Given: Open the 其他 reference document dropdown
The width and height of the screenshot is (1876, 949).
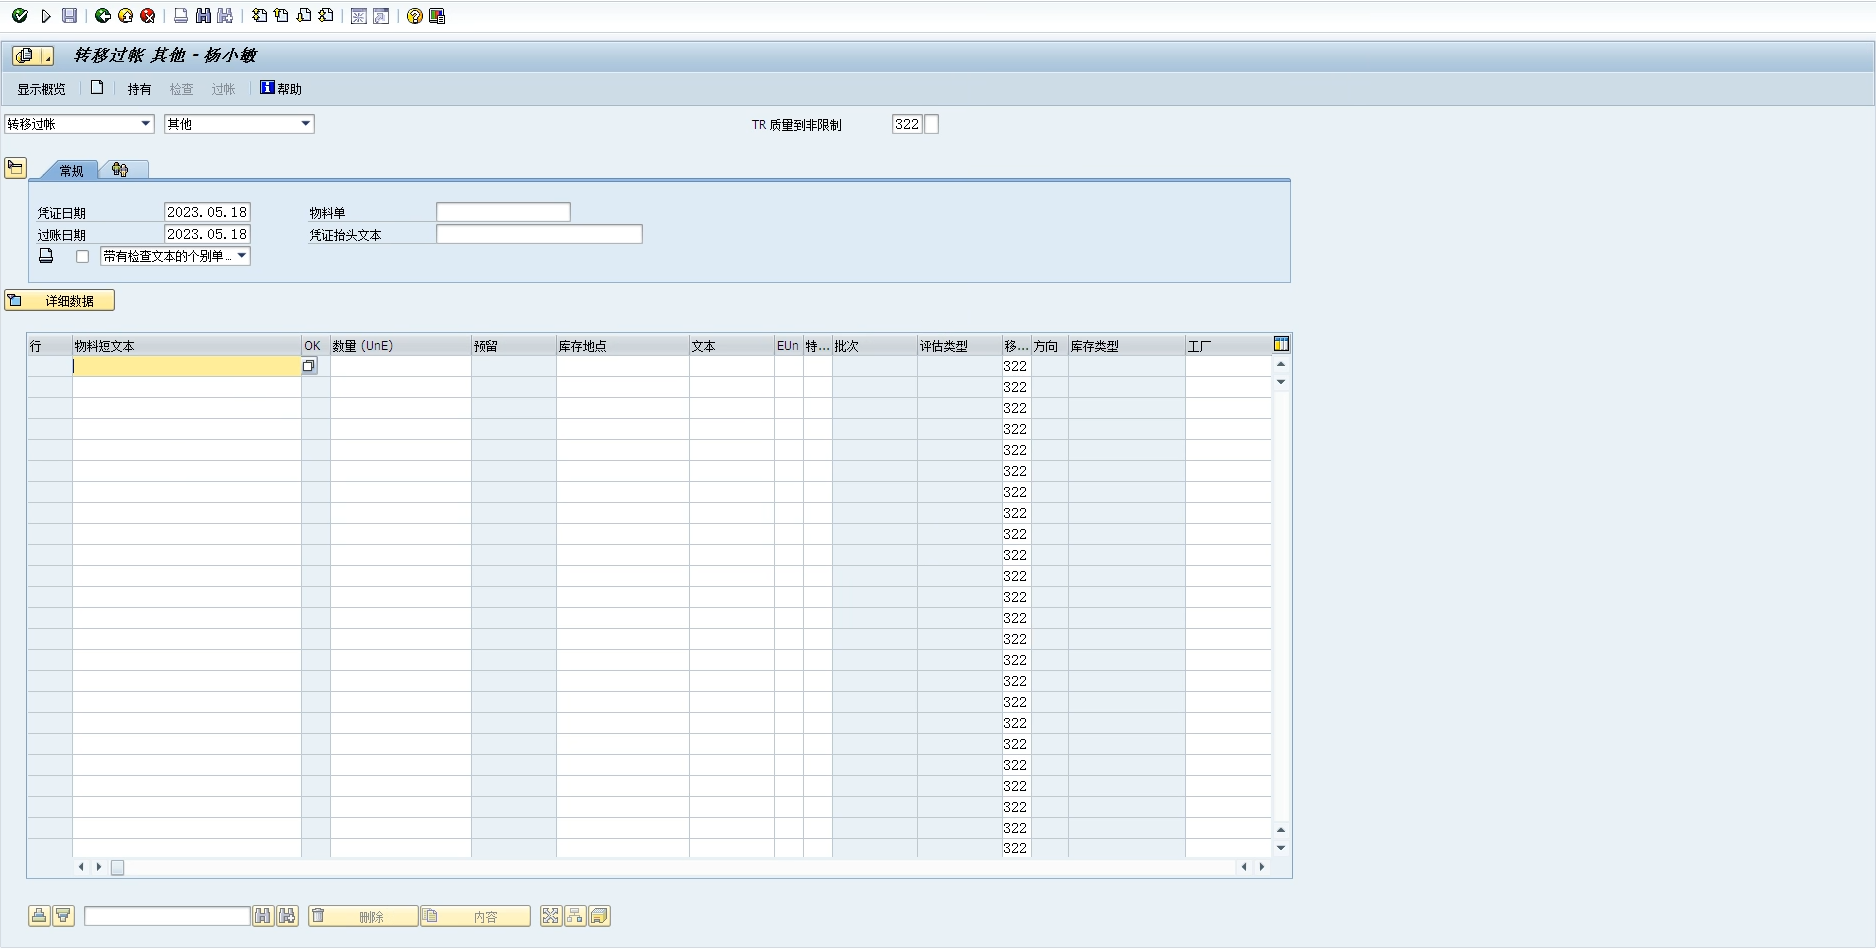Looking at the screenshot, I should pos(305,124).
